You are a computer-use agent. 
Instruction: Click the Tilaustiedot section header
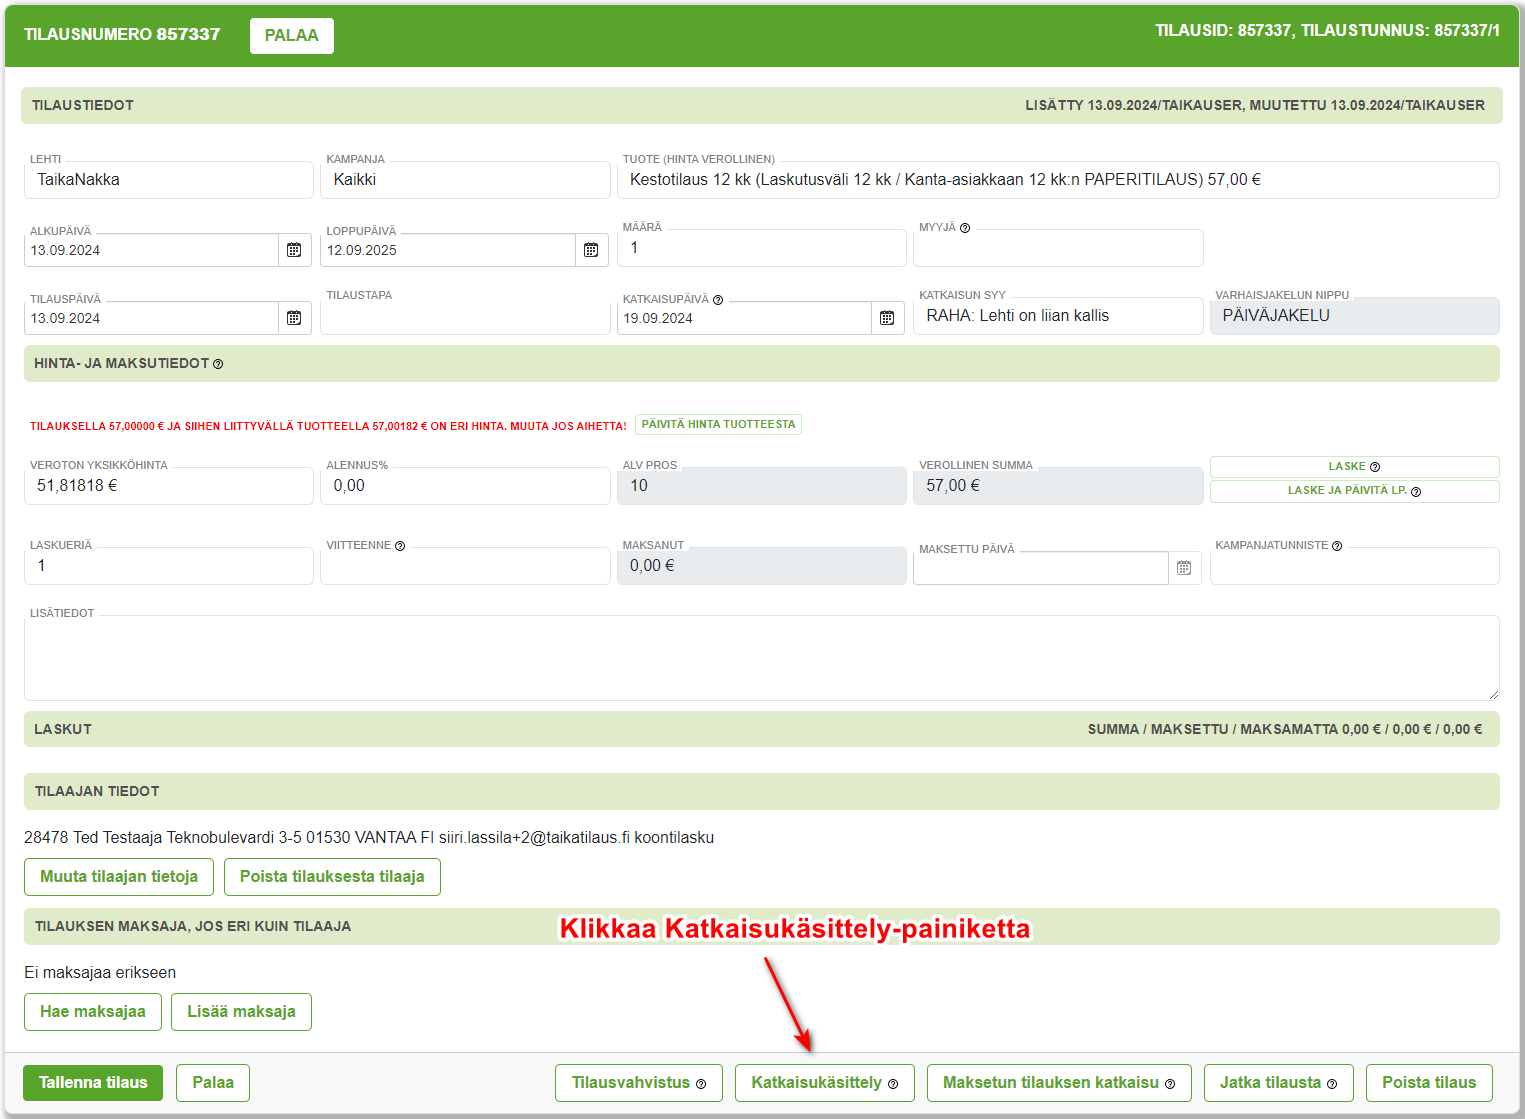click(x=762, y=105)
